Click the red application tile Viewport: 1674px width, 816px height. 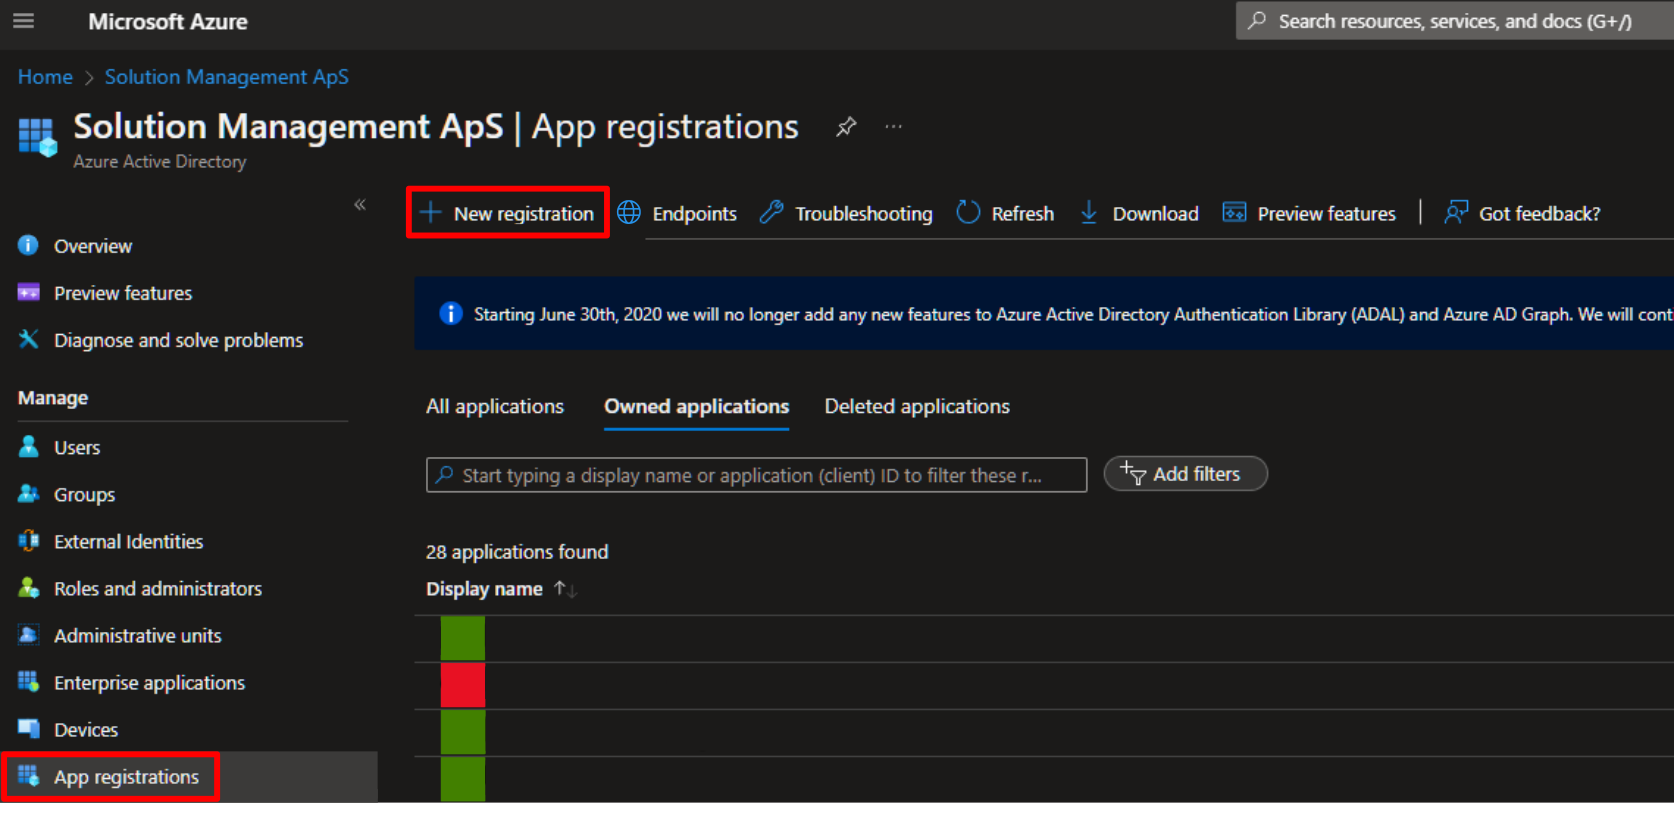click(x=463, y=685)
